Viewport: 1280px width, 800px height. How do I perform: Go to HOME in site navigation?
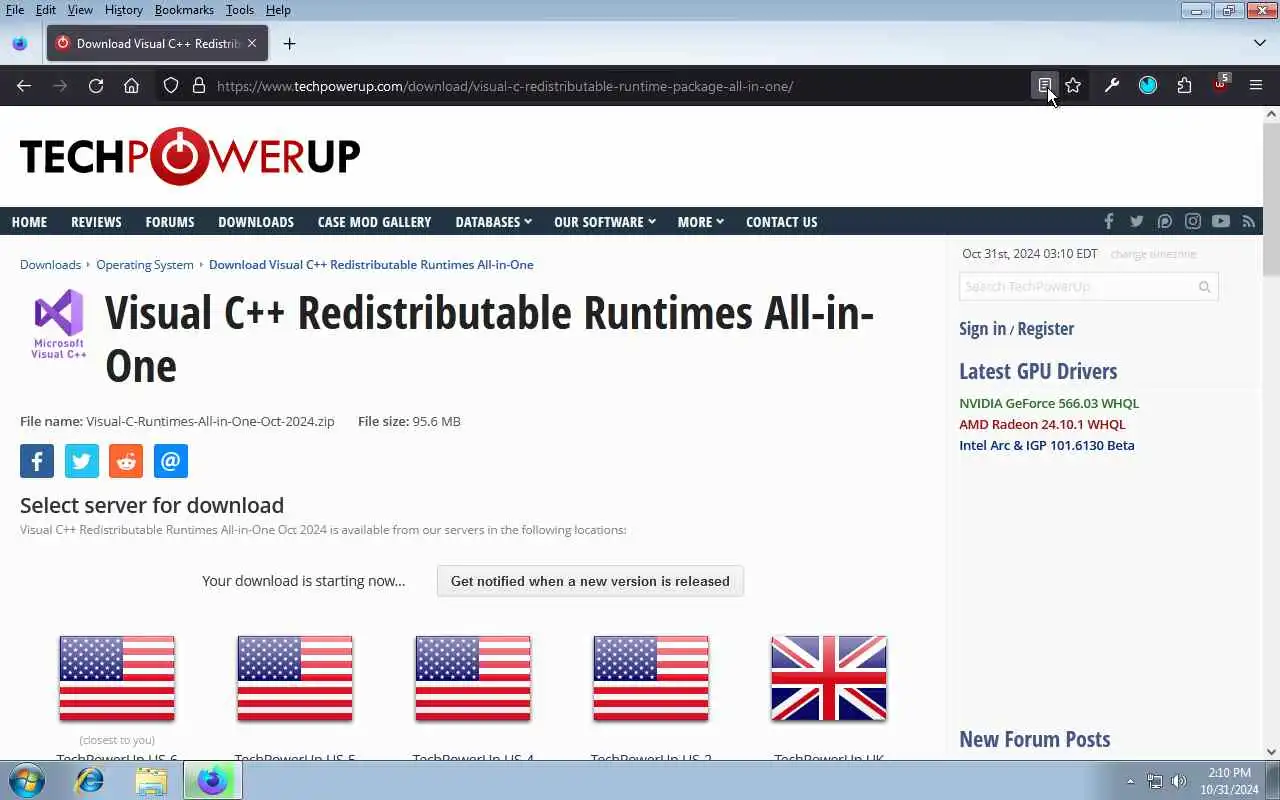pyautogui.click(x=29, y=222)
